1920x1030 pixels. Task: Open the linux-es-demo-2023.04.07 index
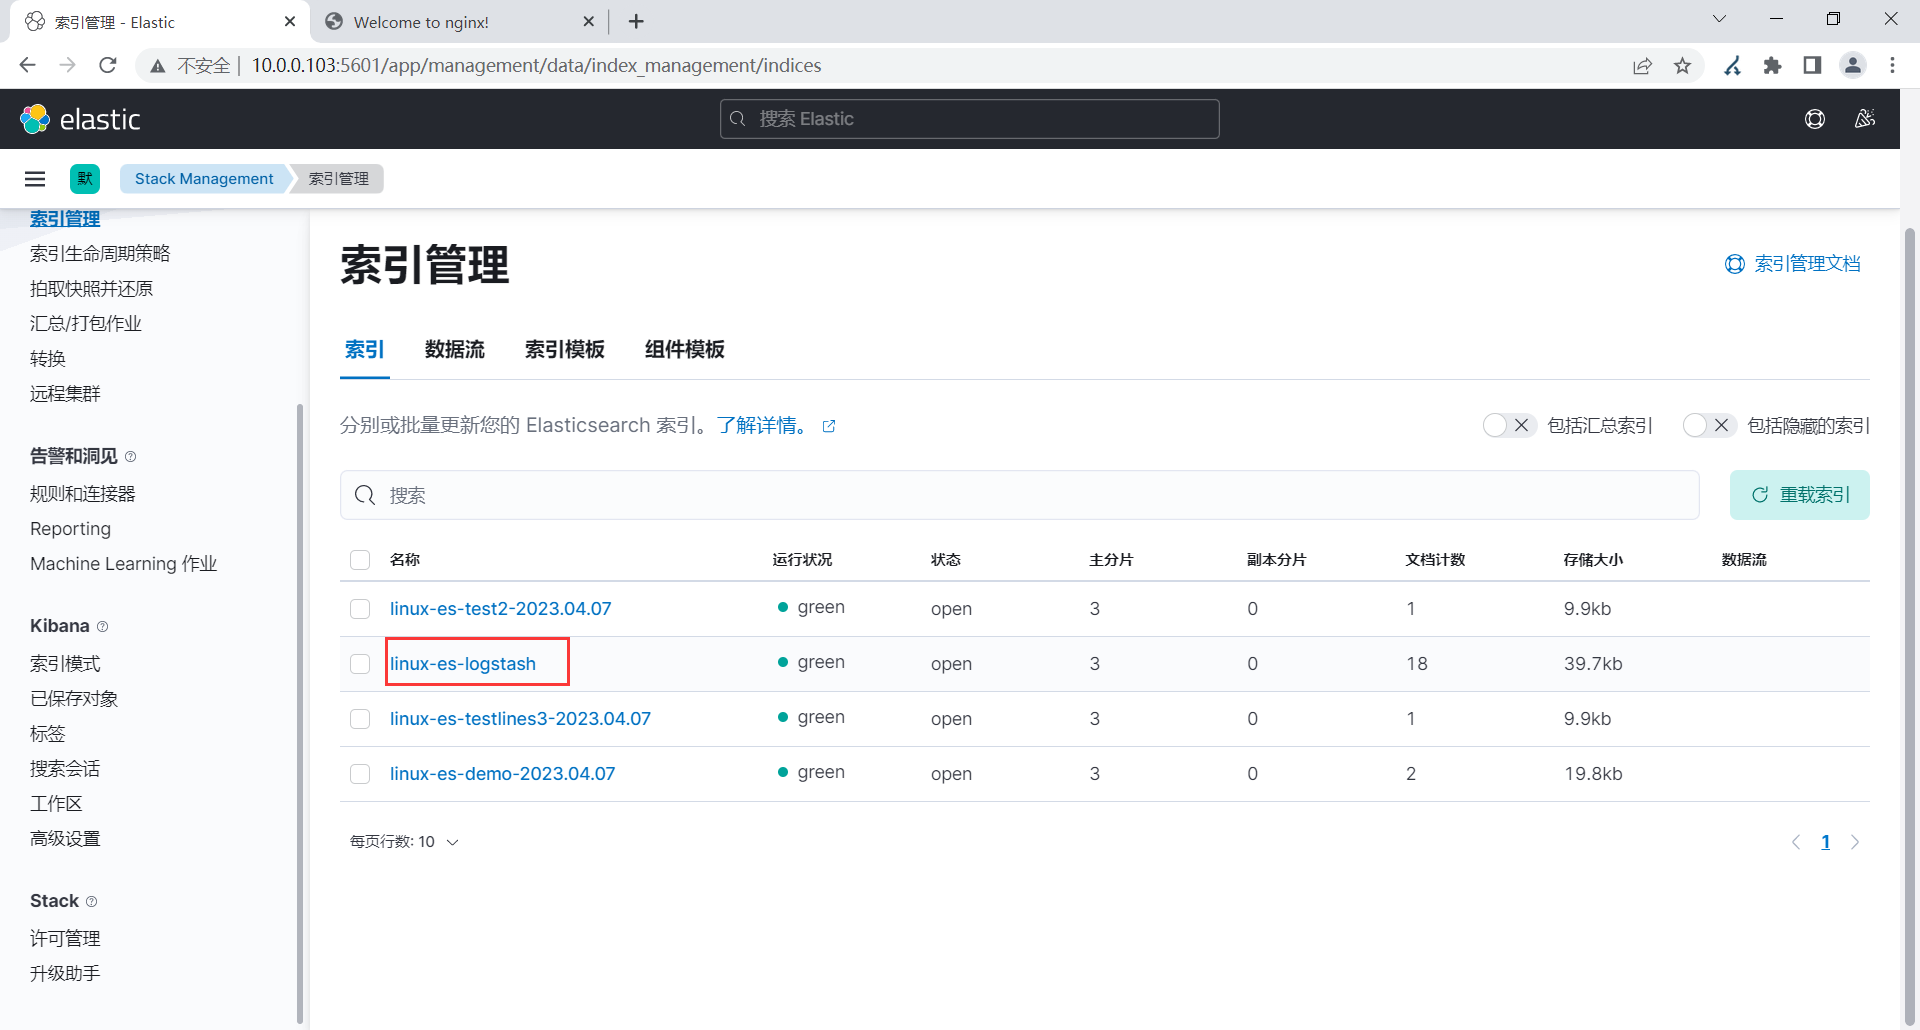coord(502,774)
